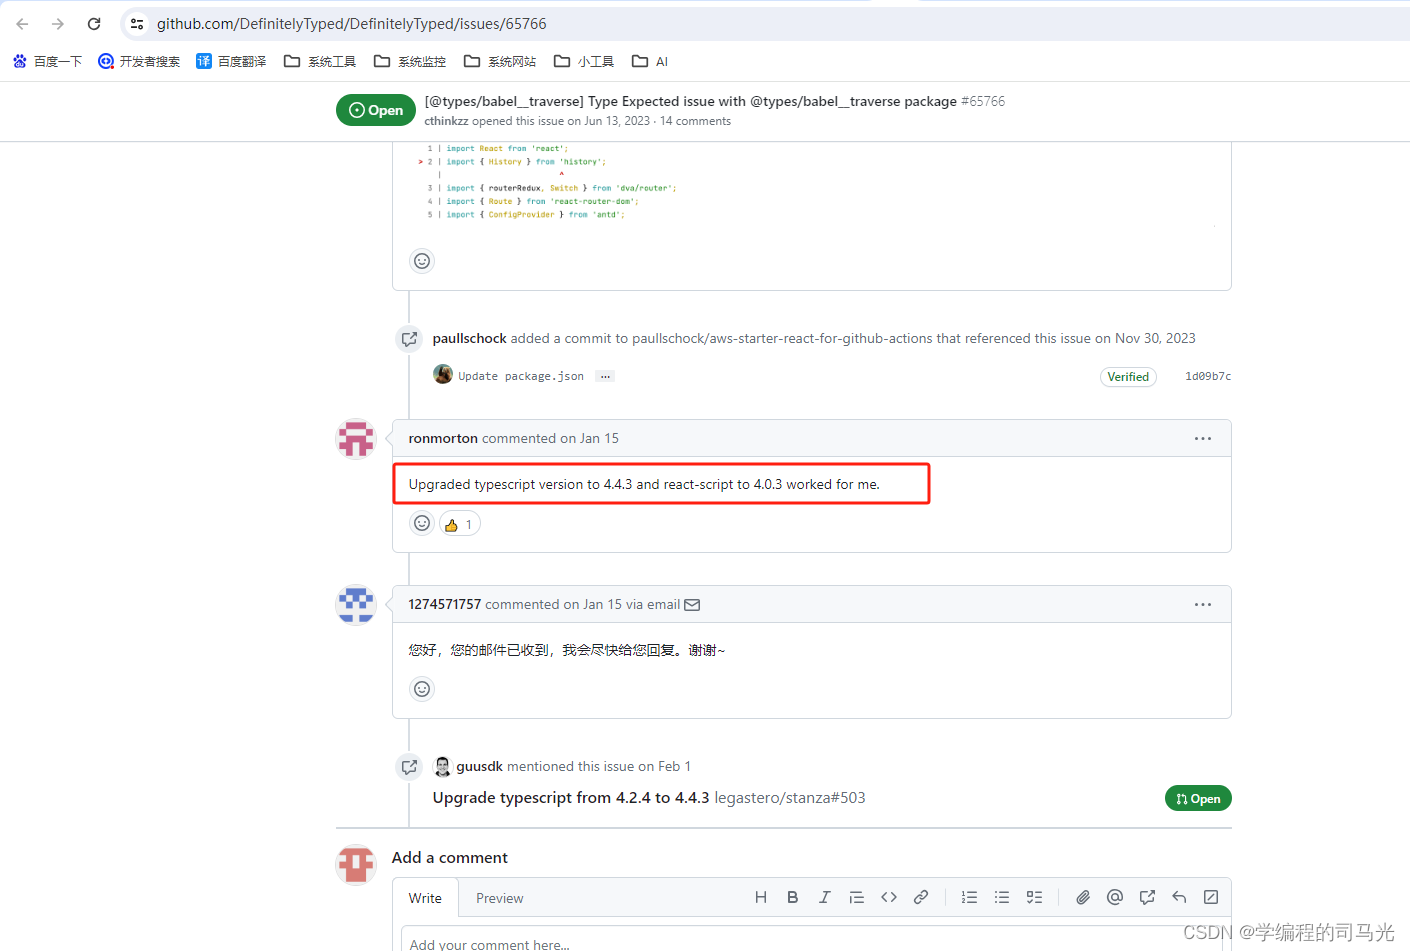Open commit hash 1d09b7c

pyautogui.click(x=1208, y=377)
